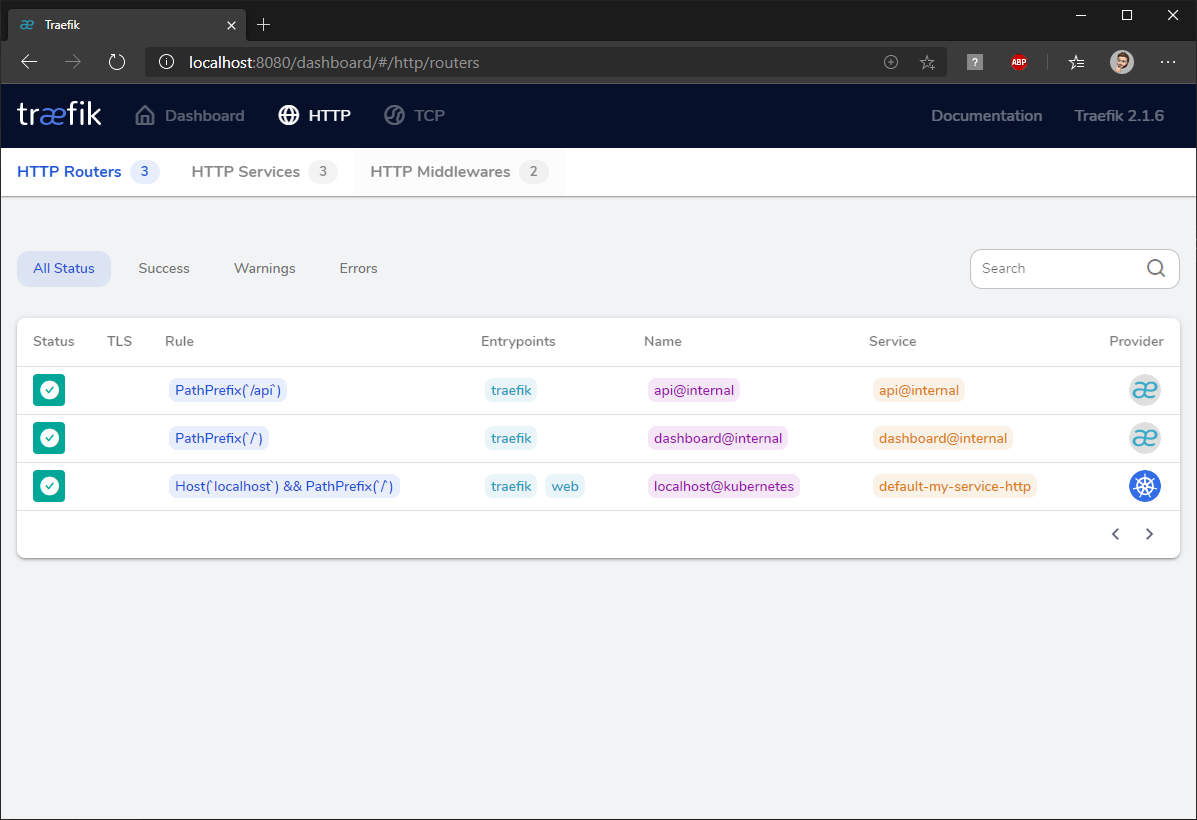The image size is (1197, 820).
Task: View site information icon in address bar
Action: pyautogui.click(x=166, y=62)
